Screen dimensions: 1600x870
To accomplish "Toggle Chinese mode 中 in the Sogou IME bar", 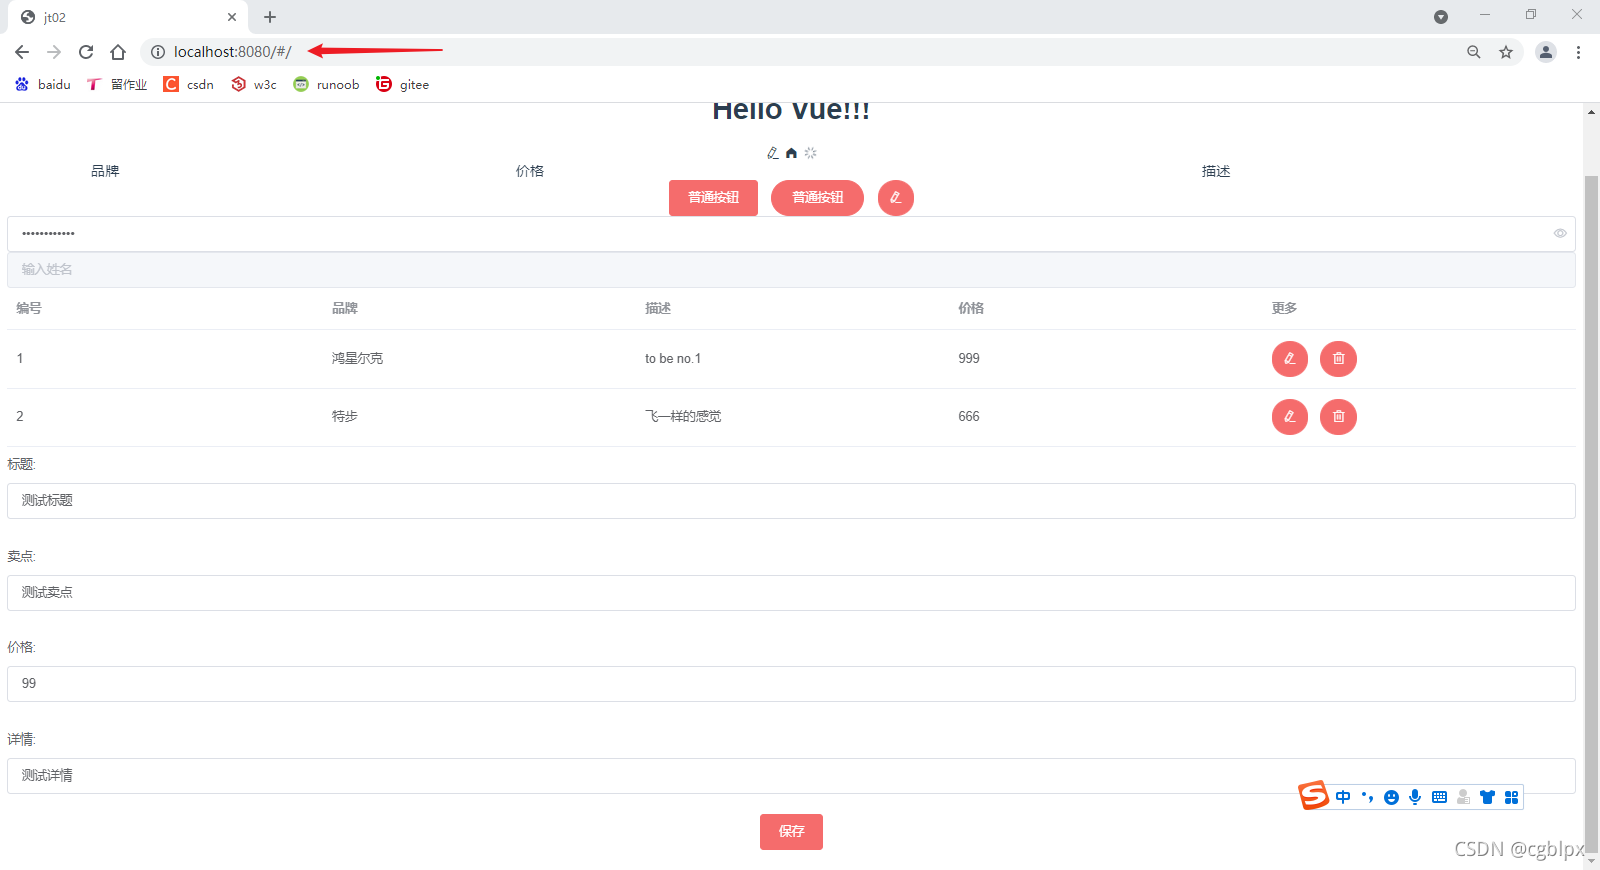I will click(1343, 797).
